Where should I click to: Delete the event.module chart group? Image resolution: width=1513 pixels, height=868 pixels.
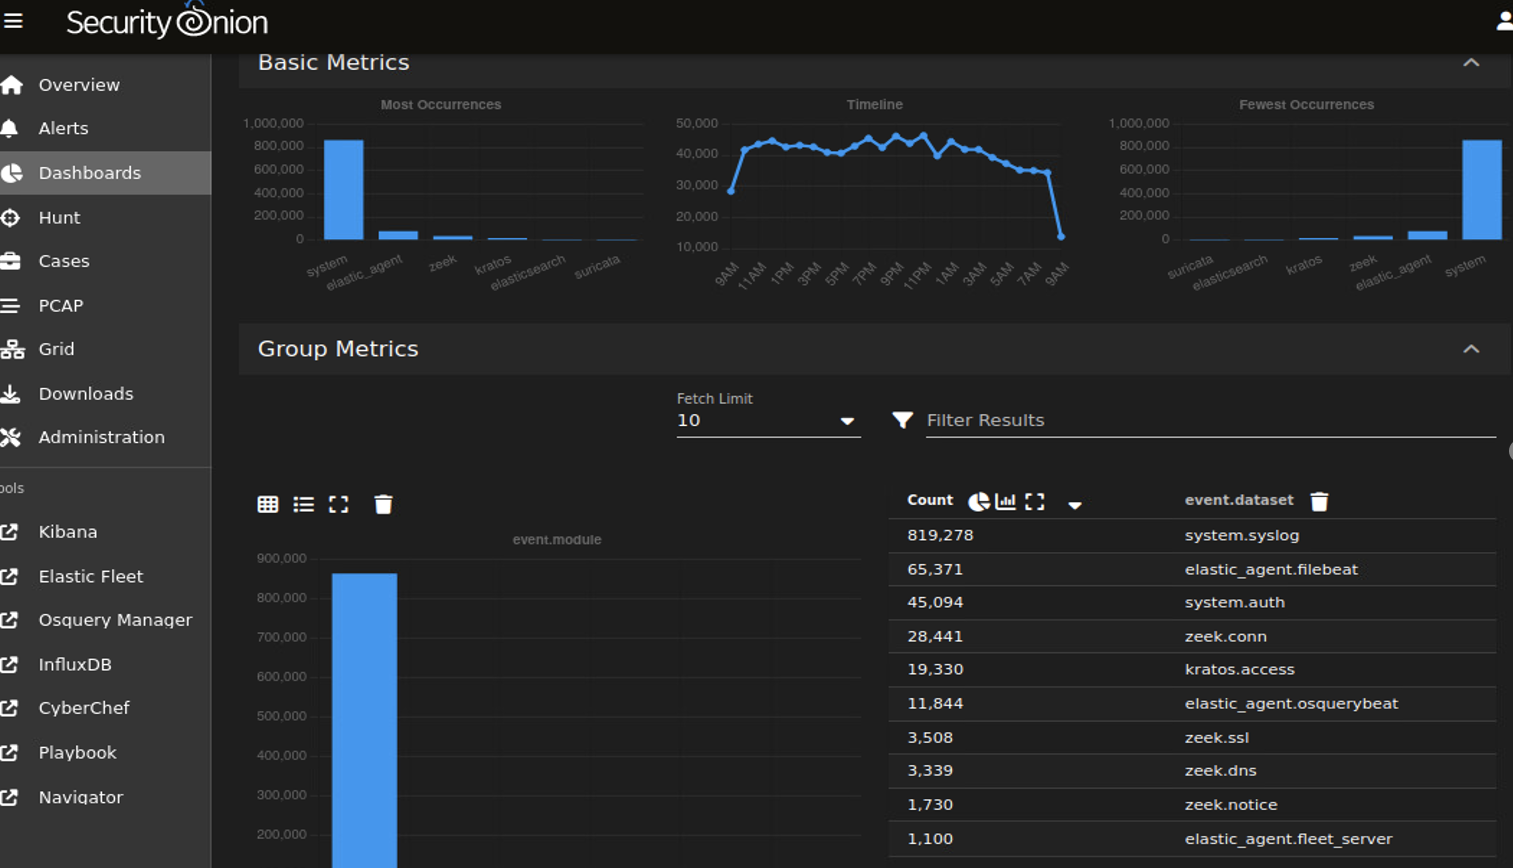pyautogui.click(x=383, y=504)
